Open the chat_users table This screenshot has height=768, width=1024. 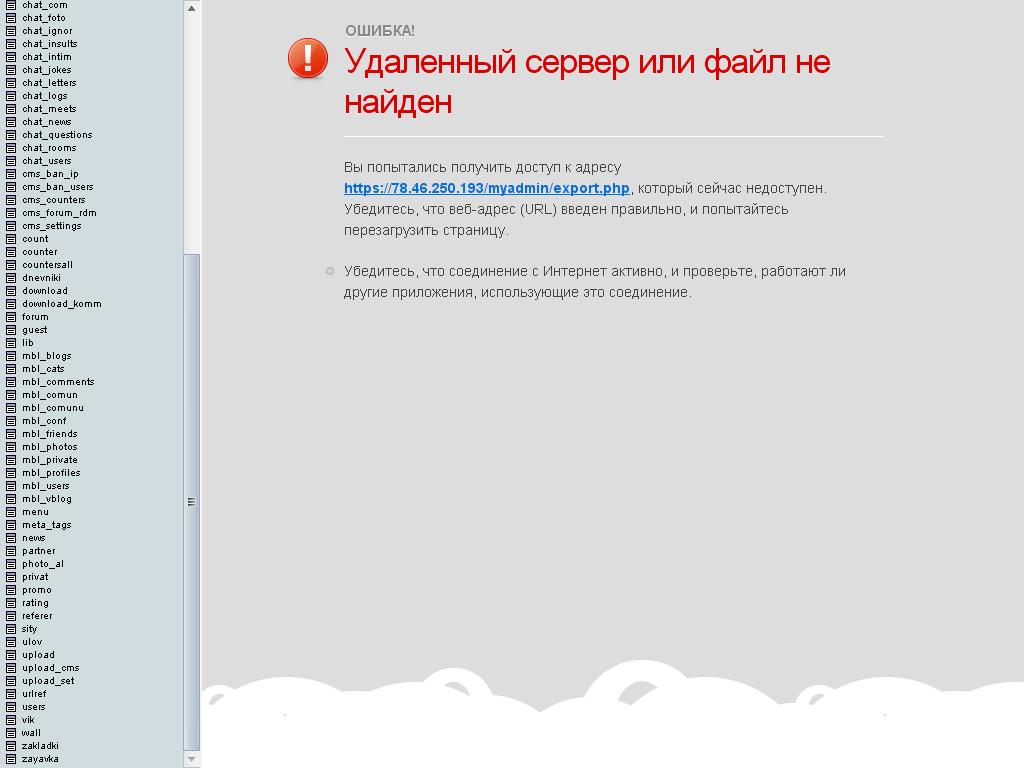(46, 161)
